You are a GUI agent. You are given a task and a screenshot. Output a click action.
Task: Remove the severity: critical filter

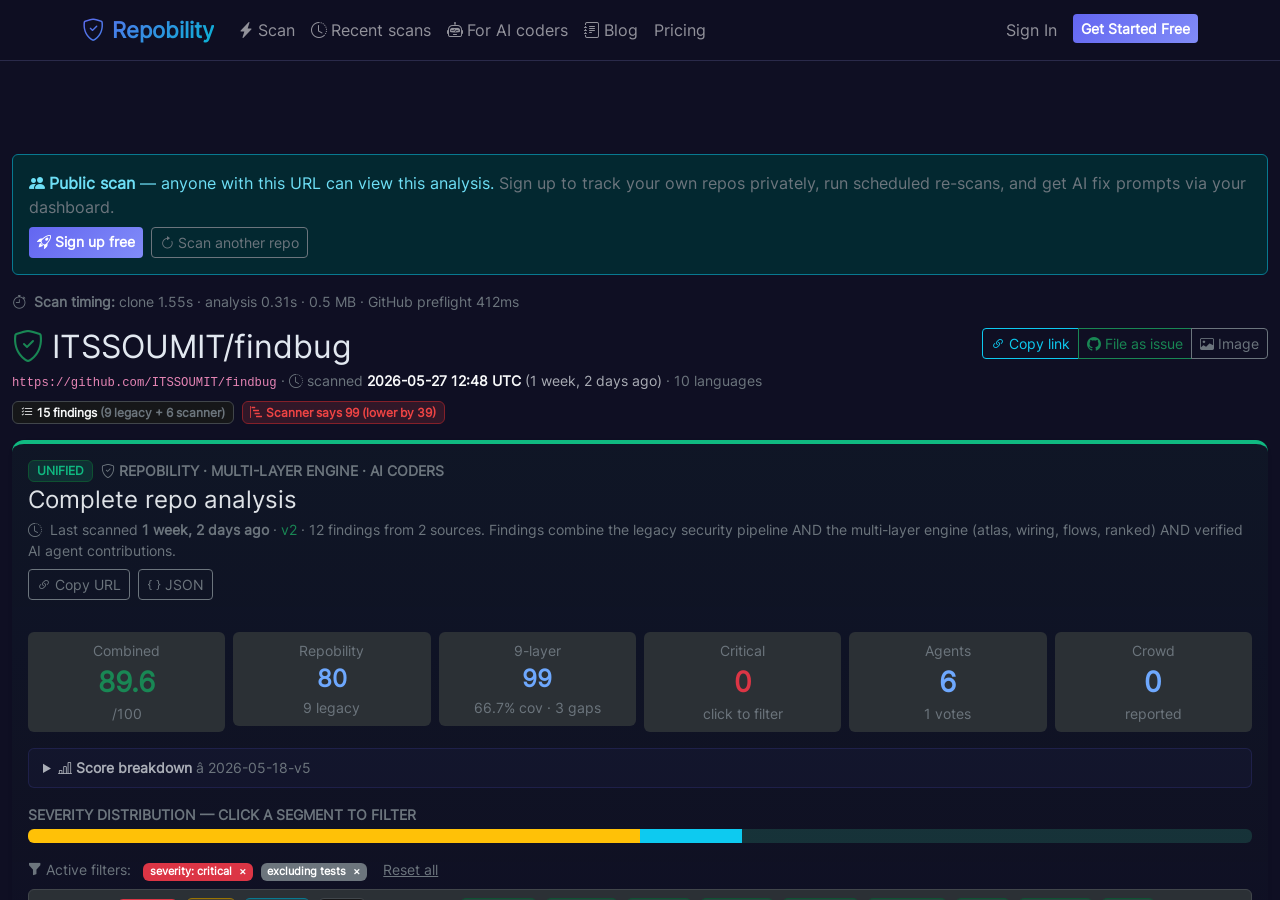242,872
